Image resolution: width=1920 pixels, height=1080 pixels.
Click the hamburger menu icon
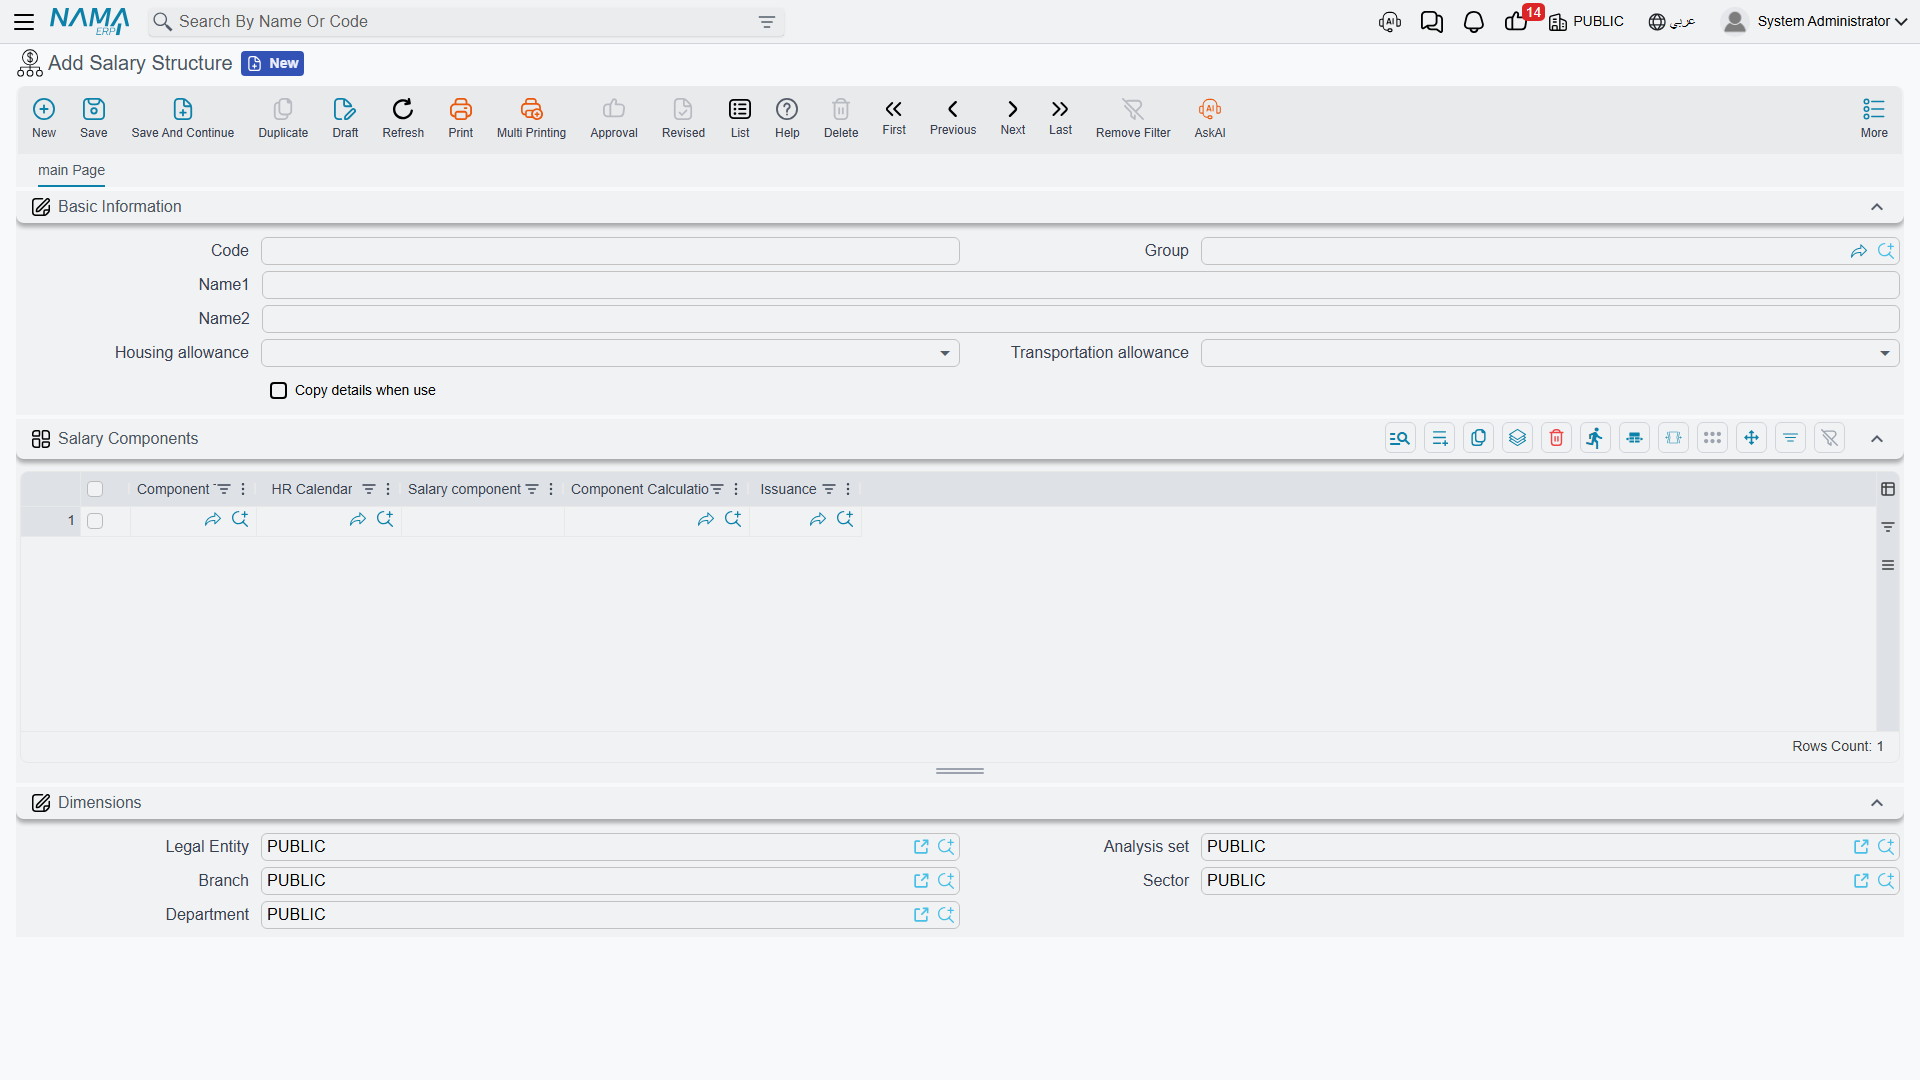point(24,21)
